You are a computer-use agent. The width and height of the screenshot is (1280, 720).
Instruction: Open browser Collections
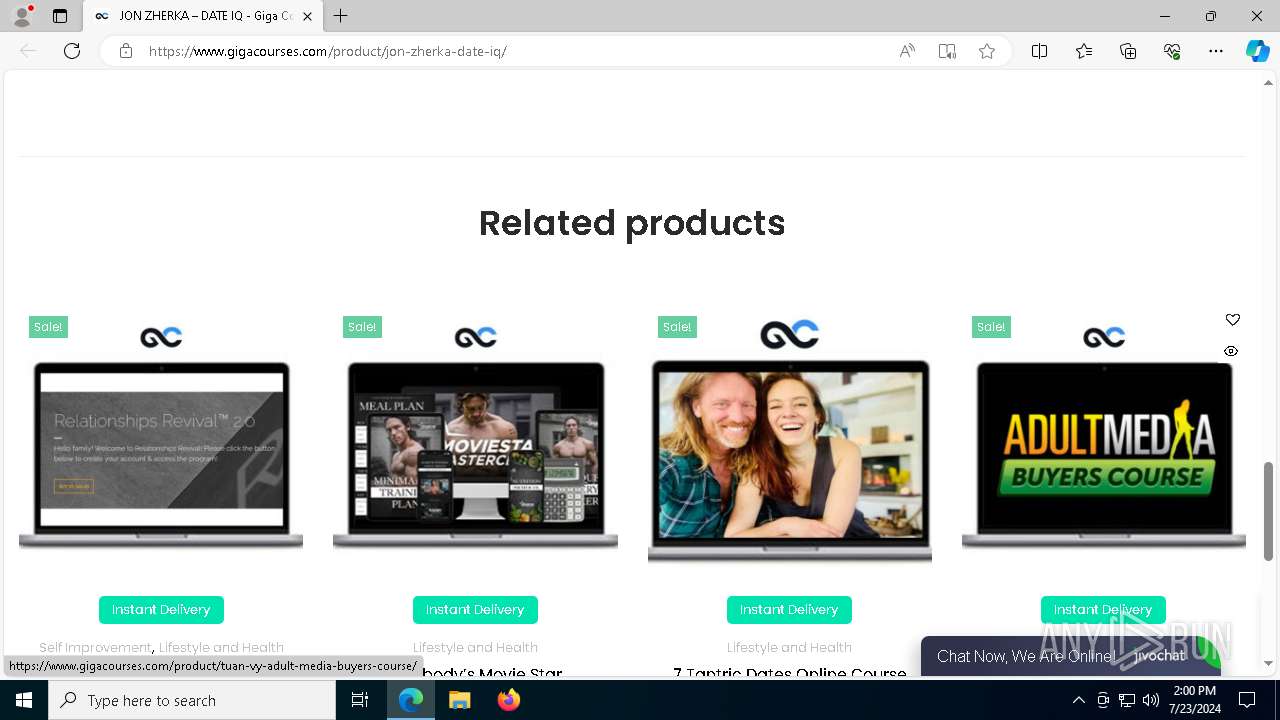[x=1128, y=51]
